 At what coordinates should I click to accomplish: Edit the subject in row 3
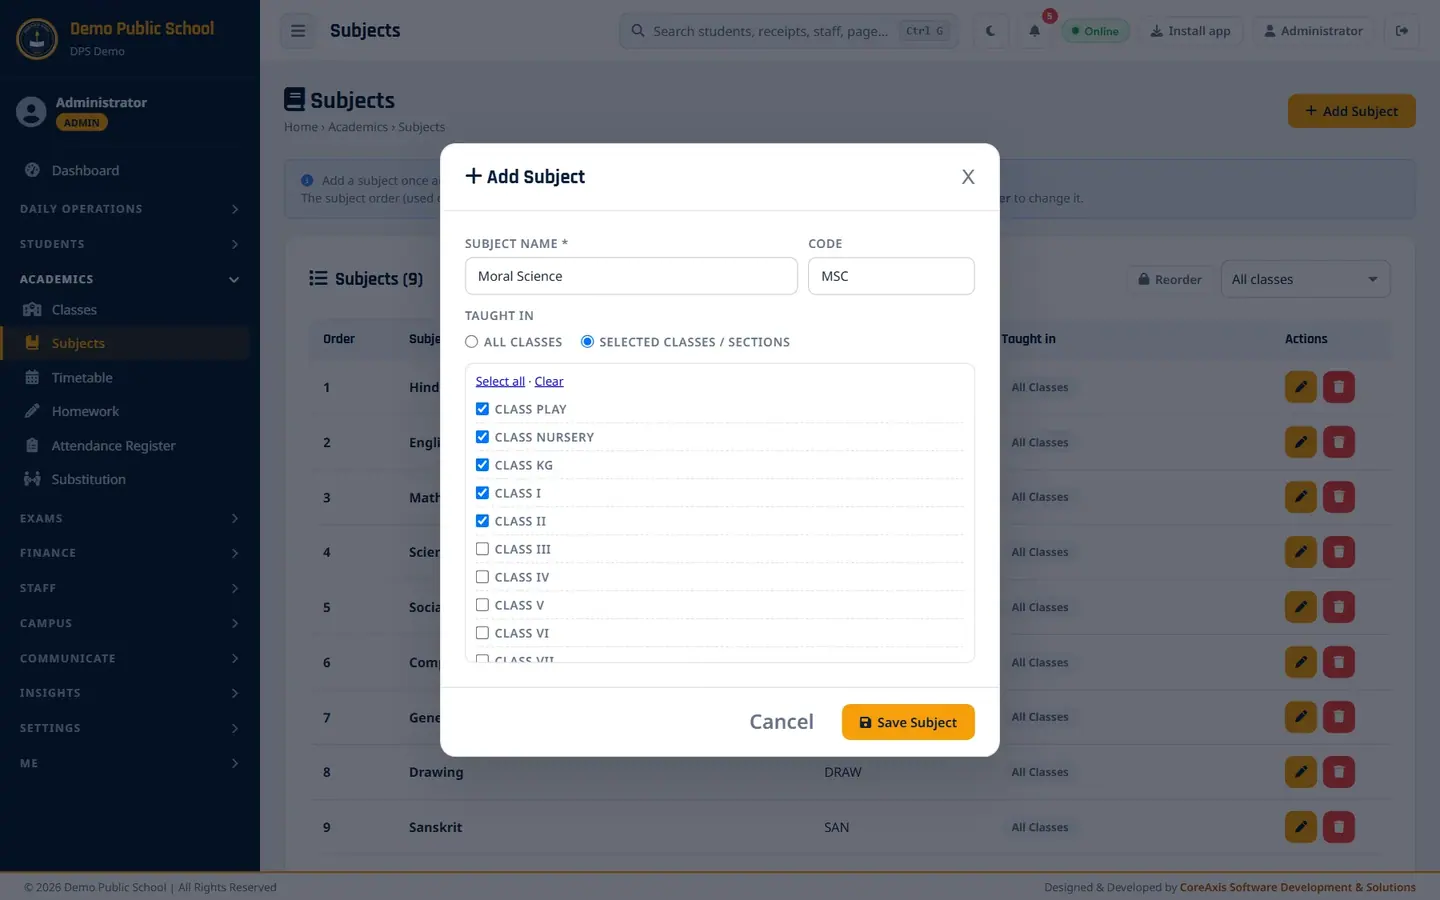(x=1300, y=497)
